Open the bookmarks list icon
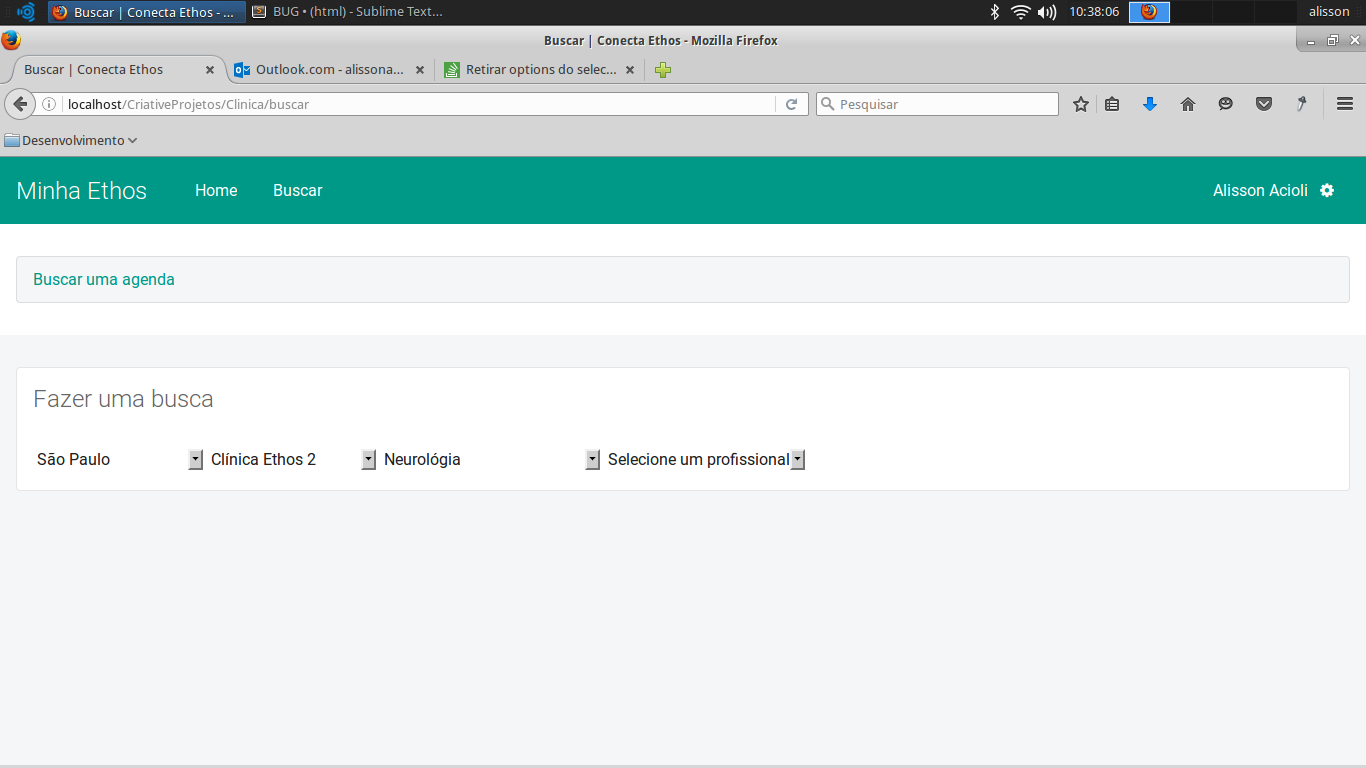 click(1112, 104)
